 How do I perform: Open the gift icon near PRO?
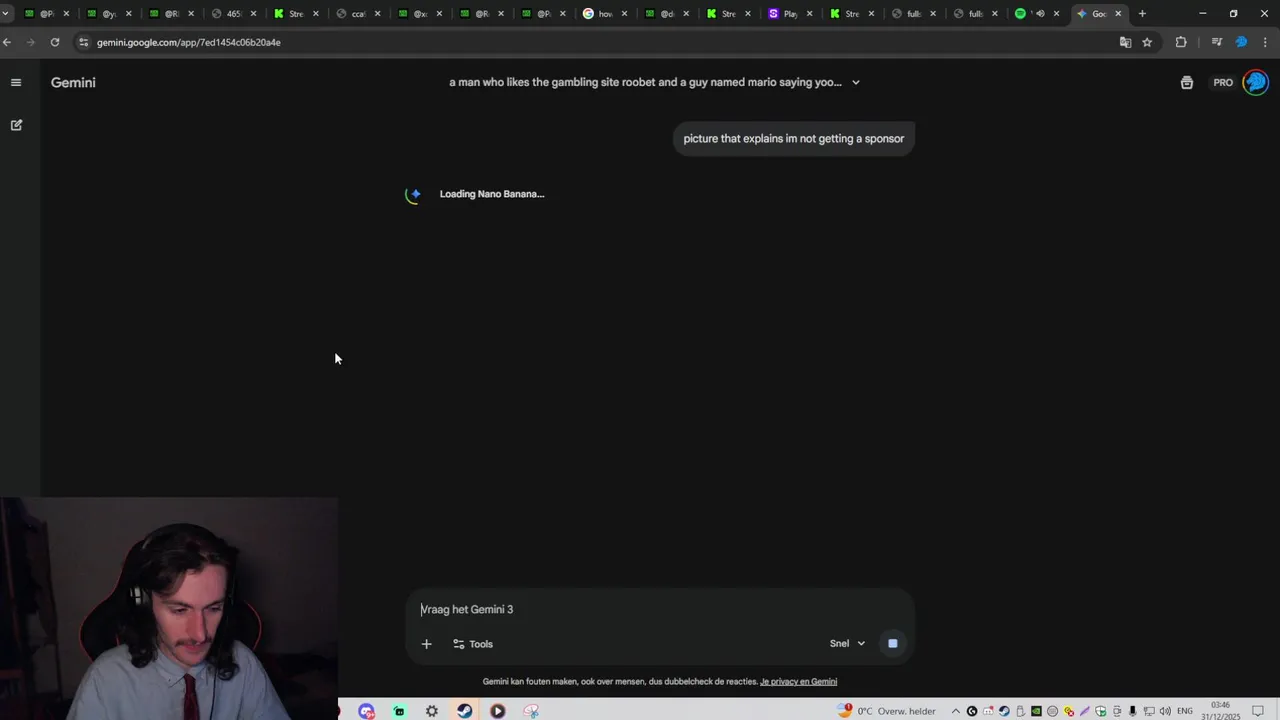click(x=1186, y=82)
